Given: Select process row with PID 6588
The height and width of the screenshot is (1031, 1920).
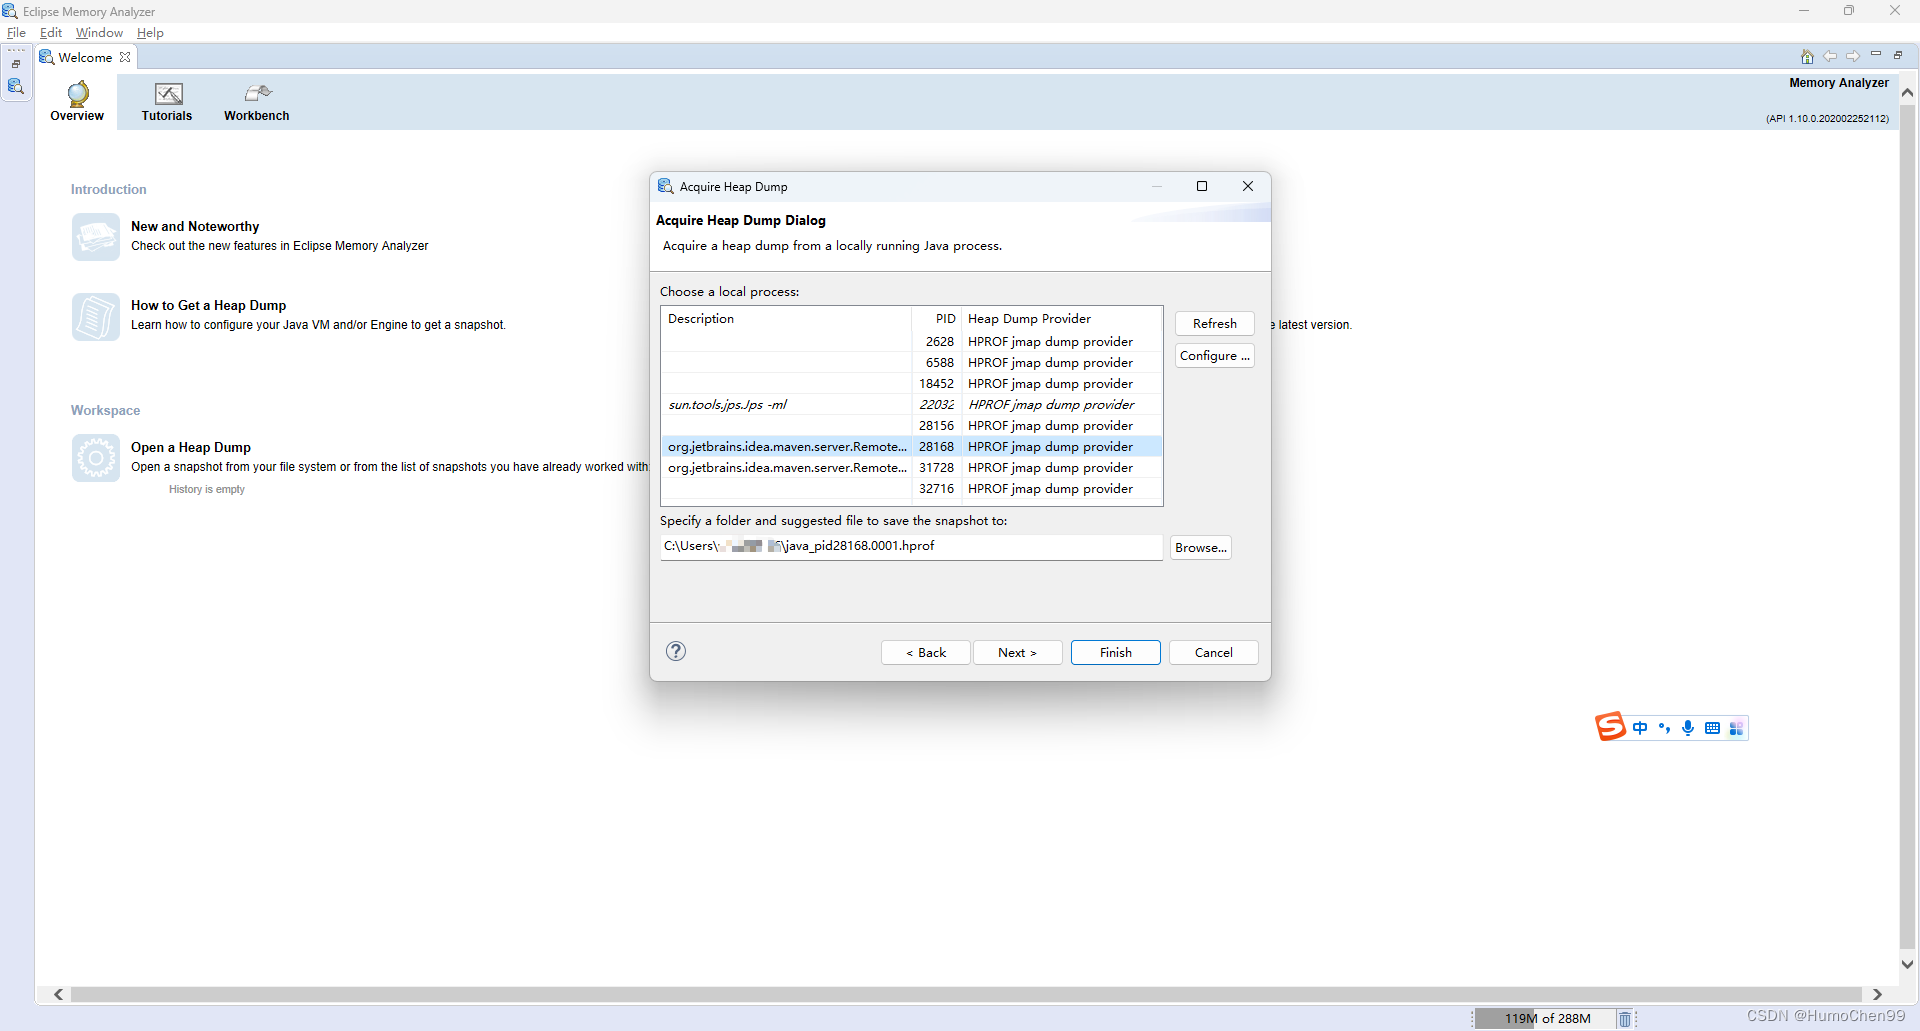Looking at the screenshot, I should [x=911, y=362].
